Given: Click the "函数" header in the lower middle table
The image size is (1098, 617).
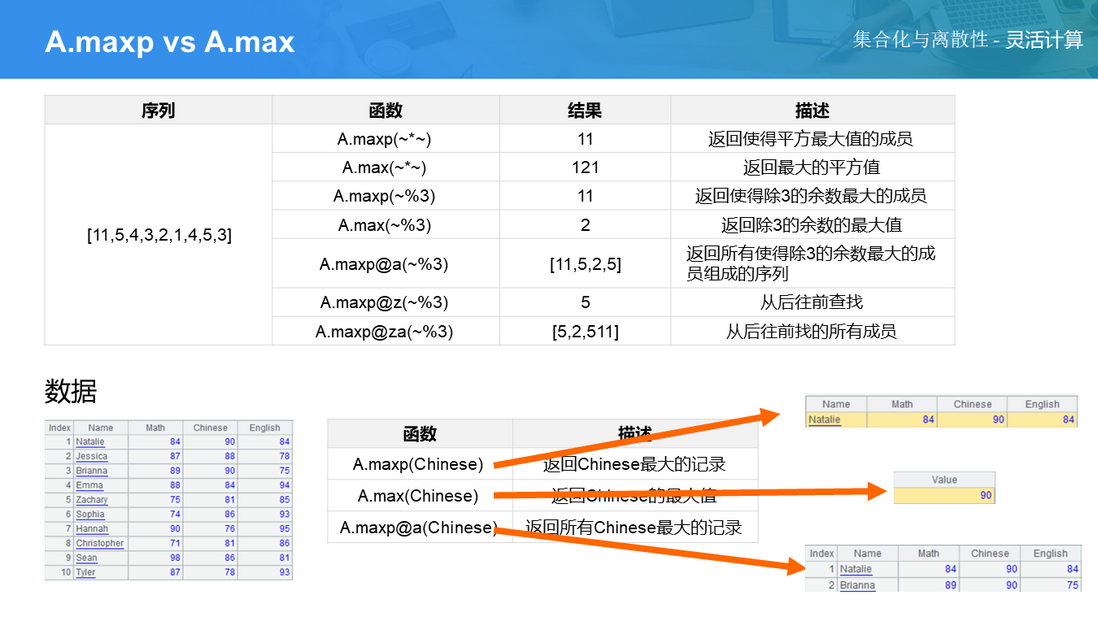Looking at the screenshot, I should (x=419, y=434).
